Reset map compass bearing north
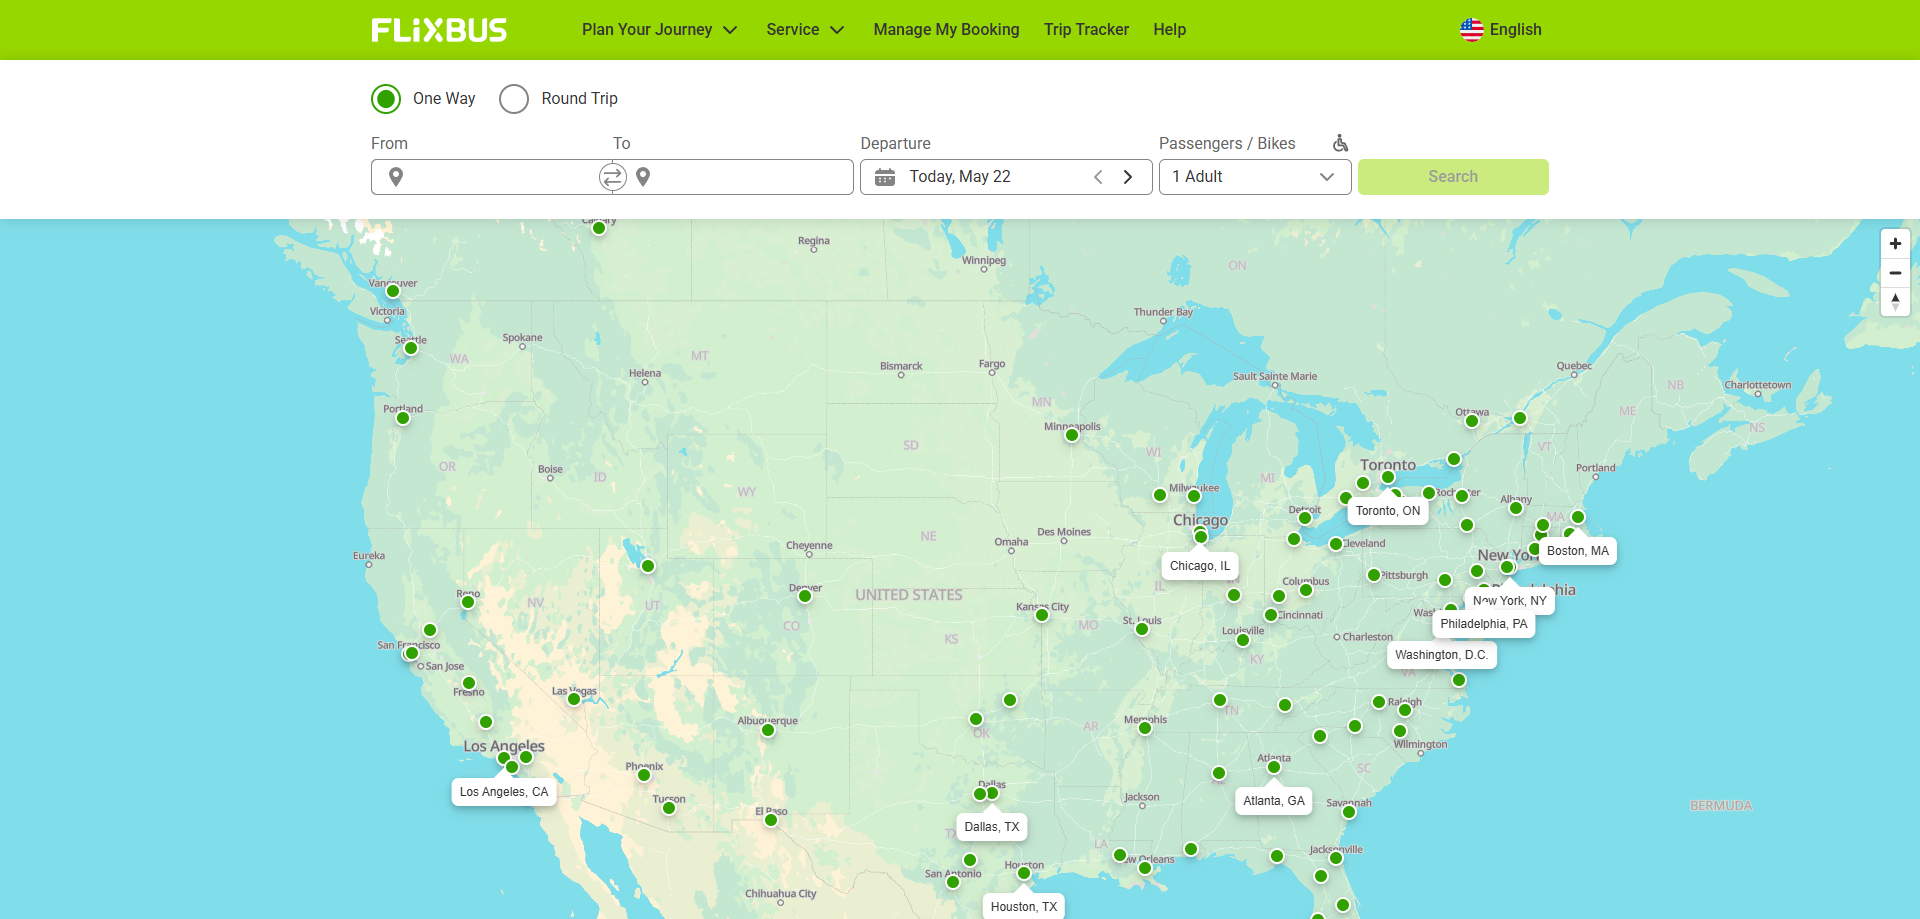The width and height of the screenshot is (1920, 919). pos(1895,302)
